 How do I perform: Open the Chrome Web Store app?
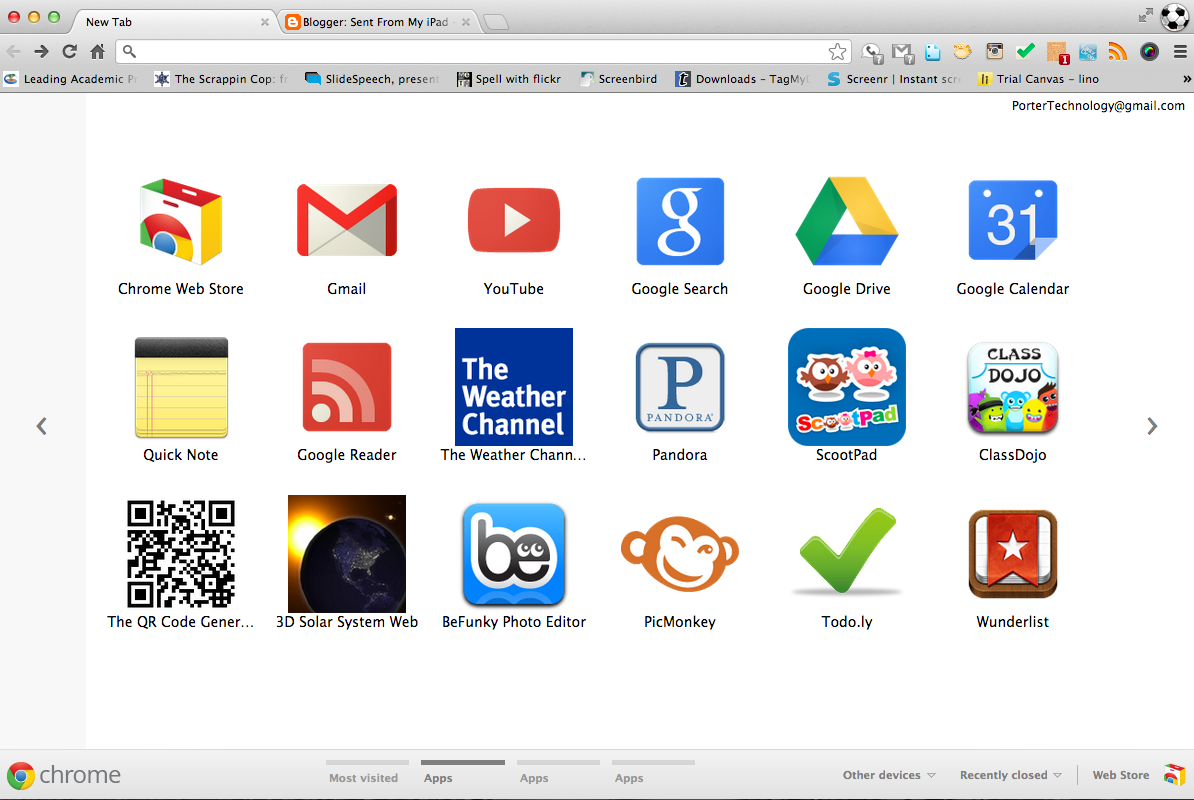click(180, 222)
